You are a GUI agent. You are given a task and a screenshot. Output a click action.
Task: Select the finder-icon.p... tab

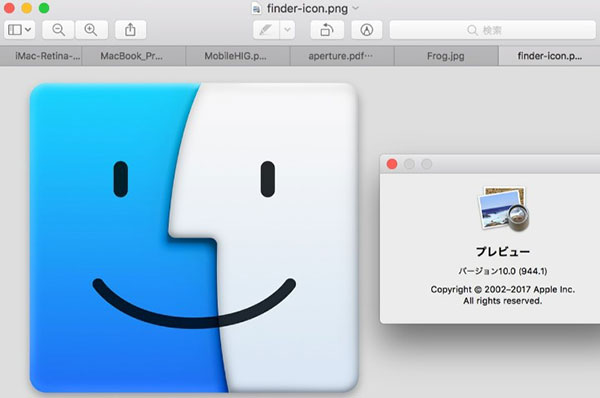coord(549,56)
